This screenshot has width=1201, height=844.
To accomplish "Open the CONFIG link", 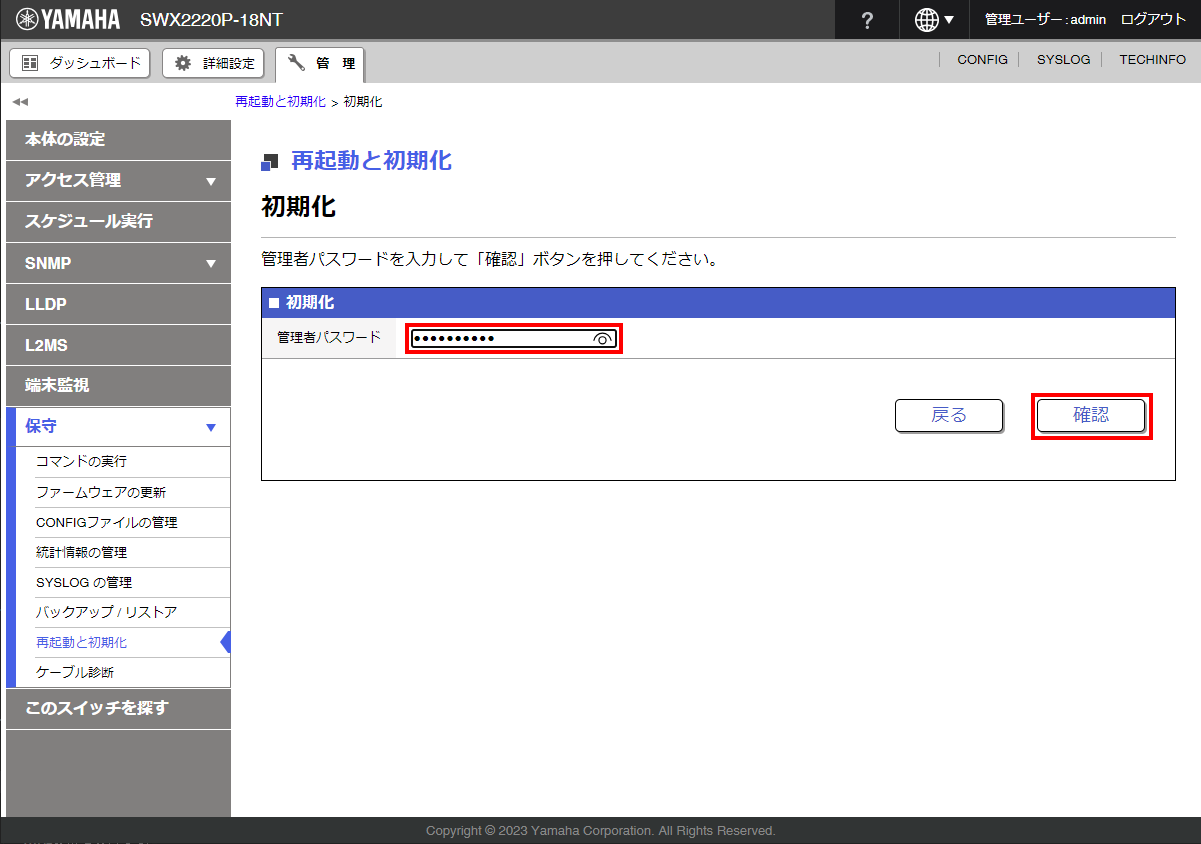I will pos(982,60).
